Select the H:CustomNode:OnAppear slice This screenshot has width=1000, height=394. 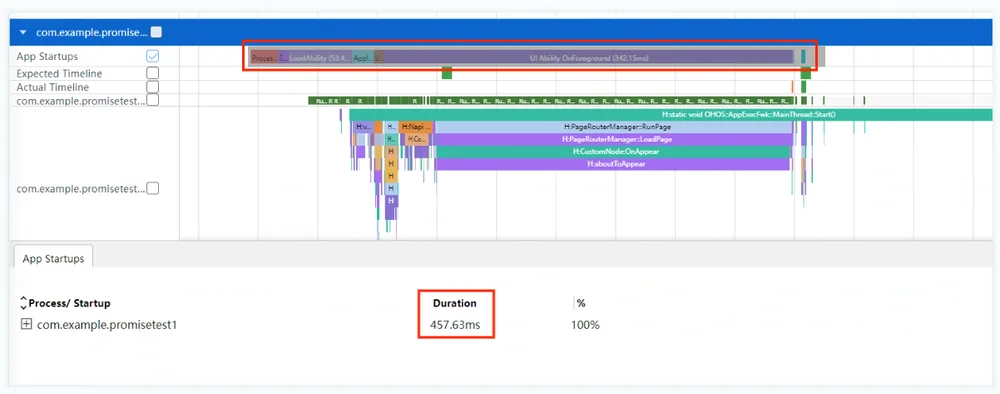(613, 152)
